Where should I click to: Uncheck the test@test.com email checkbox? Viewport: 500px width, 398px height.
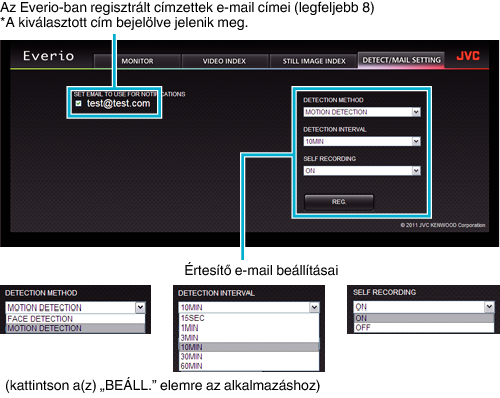pos(78,103)
